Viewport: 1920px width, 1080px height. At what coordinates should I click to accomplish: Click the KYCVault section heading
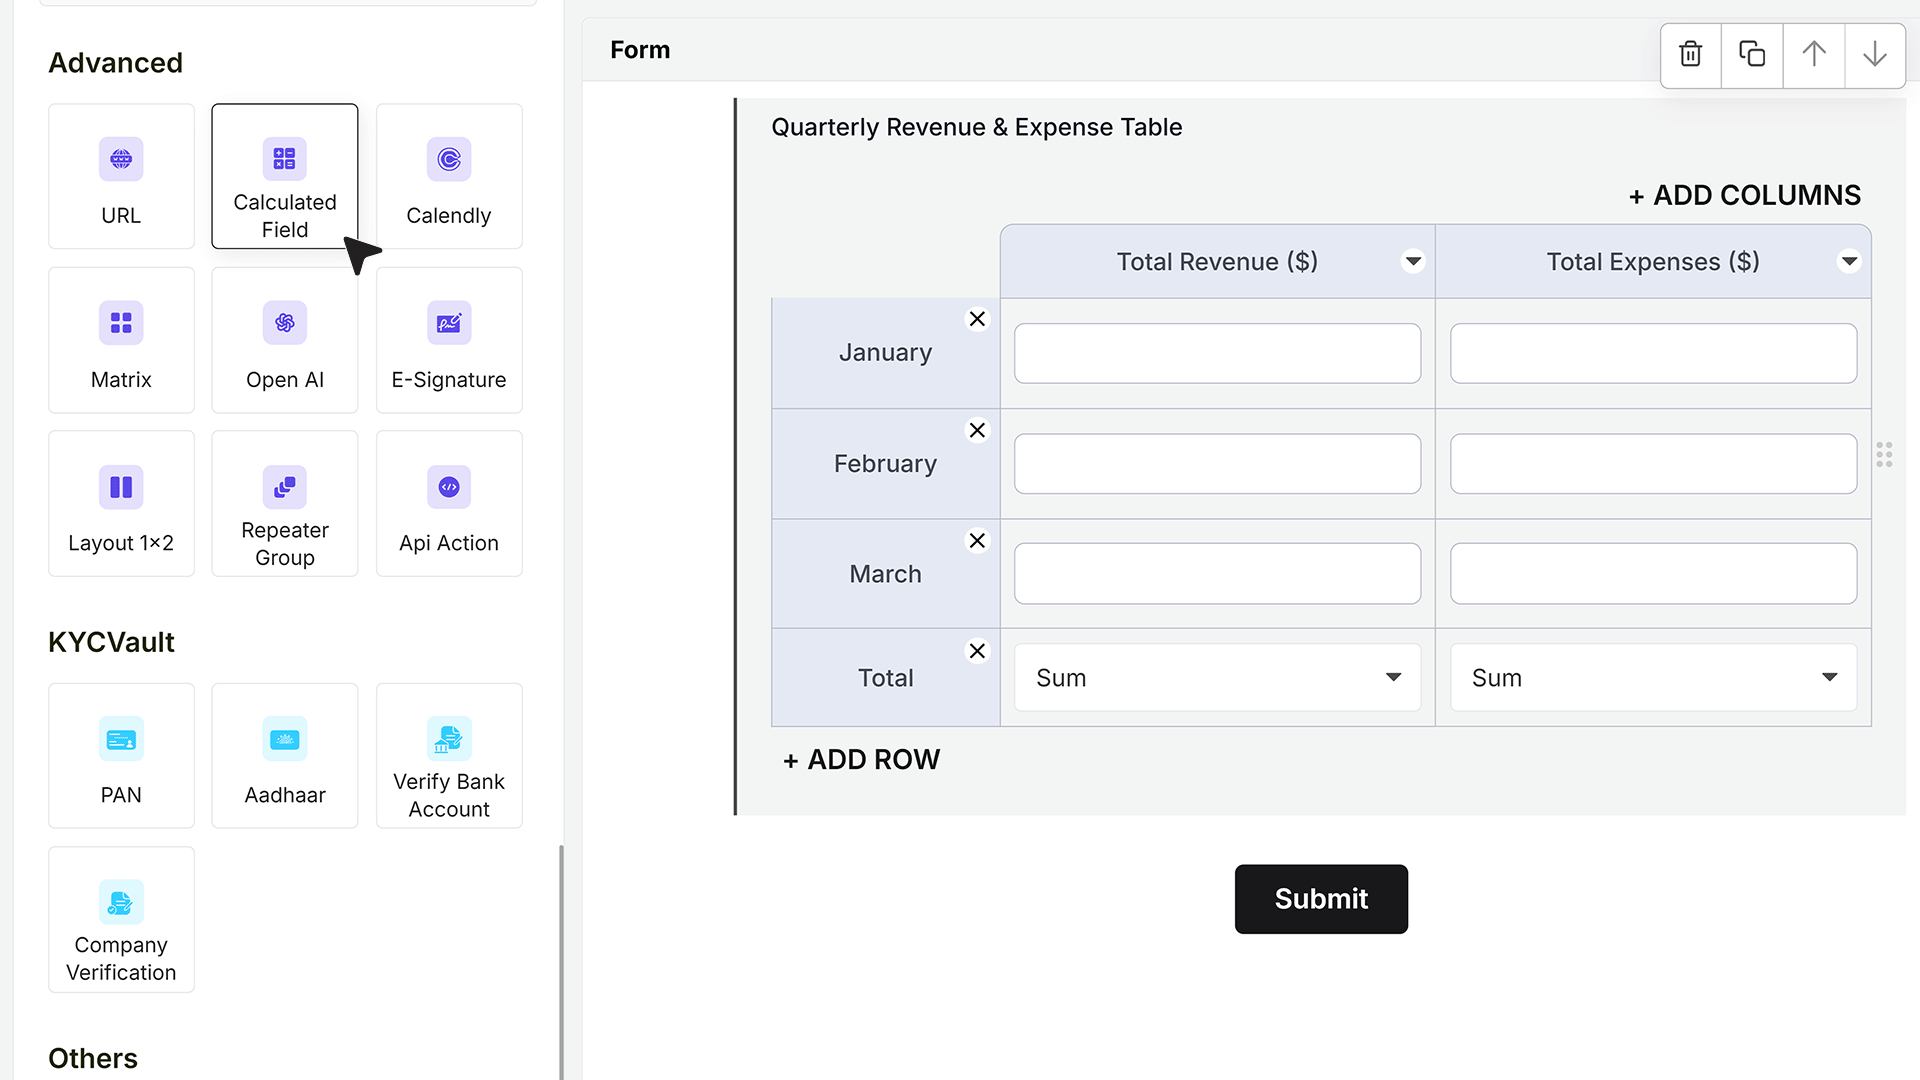[x=111, y=642]
